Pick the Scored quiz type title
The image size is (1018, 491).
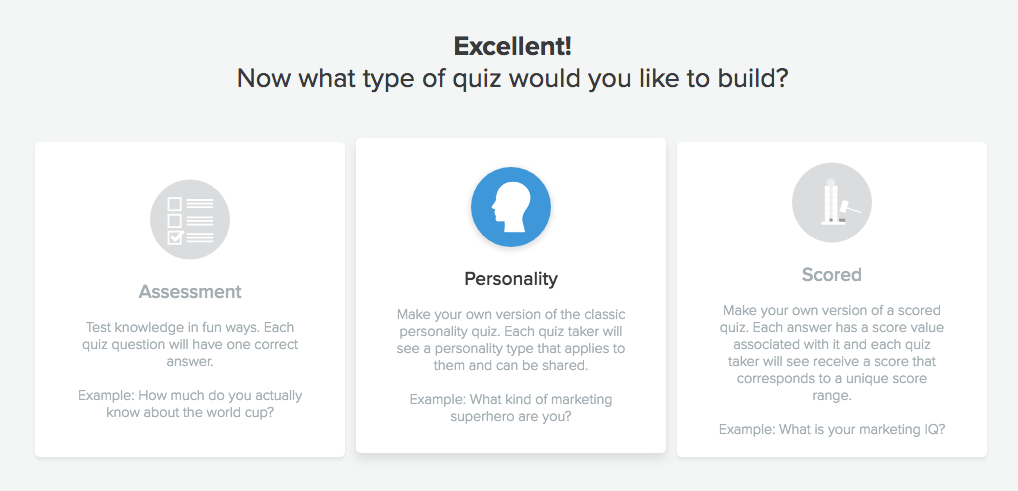pos(831,274)
